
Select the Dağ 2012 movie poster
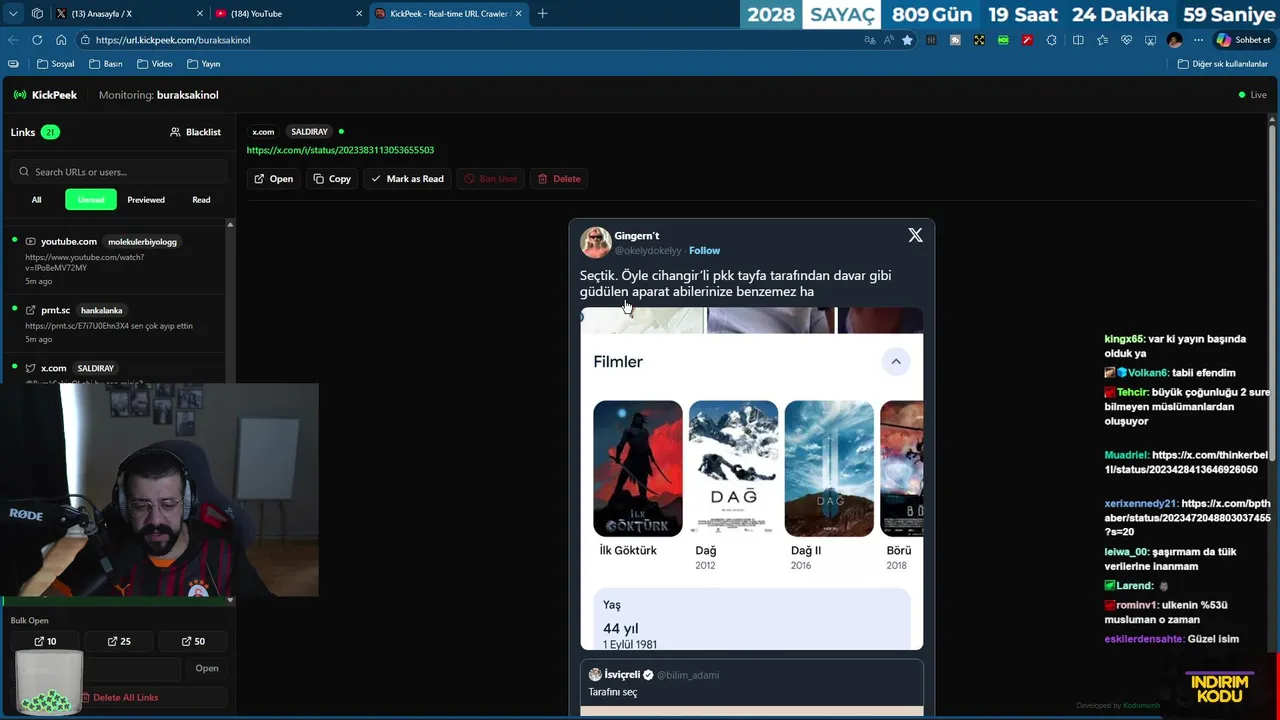tap(733, 469)
